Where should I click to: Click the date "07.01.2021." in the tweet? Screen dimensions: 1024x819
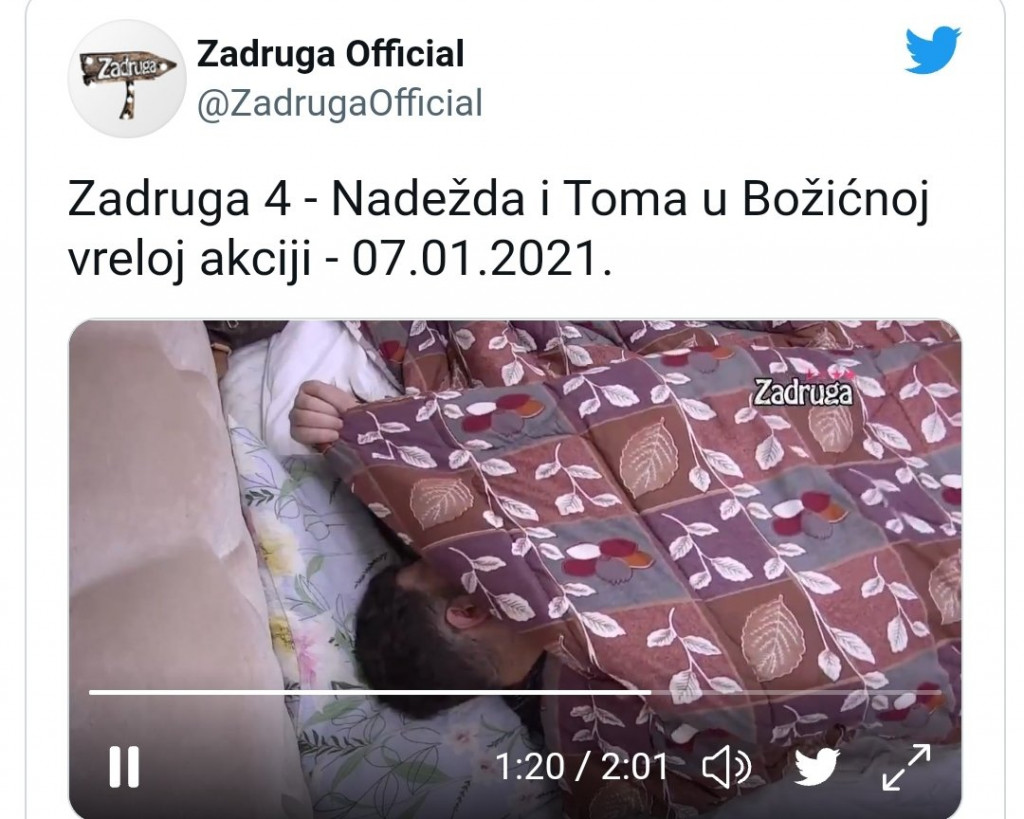[483, 259]
